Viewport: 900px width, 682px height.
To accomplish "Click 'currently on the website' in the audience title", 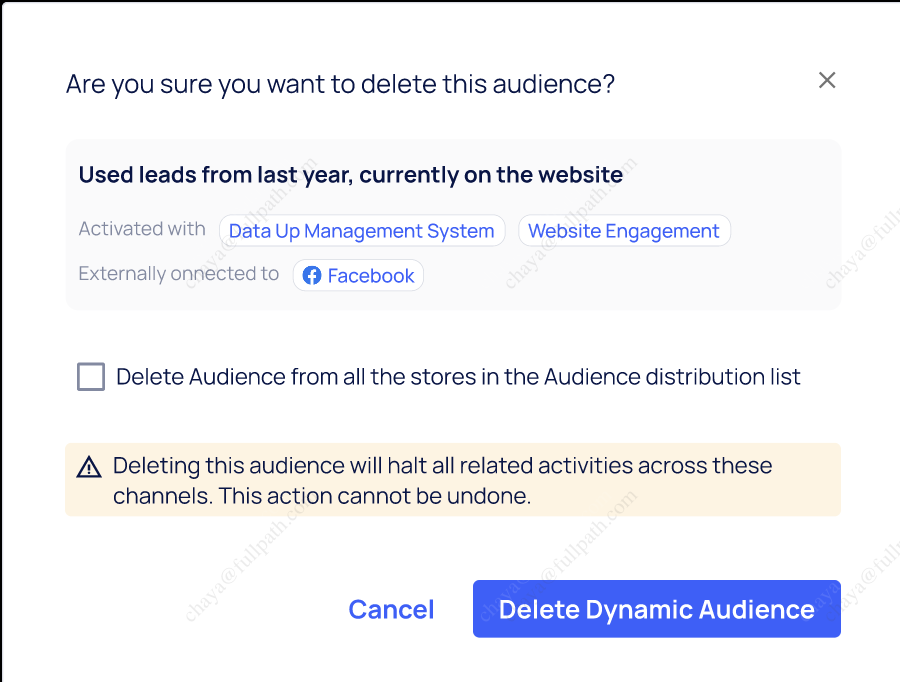I will pos(491,175).
